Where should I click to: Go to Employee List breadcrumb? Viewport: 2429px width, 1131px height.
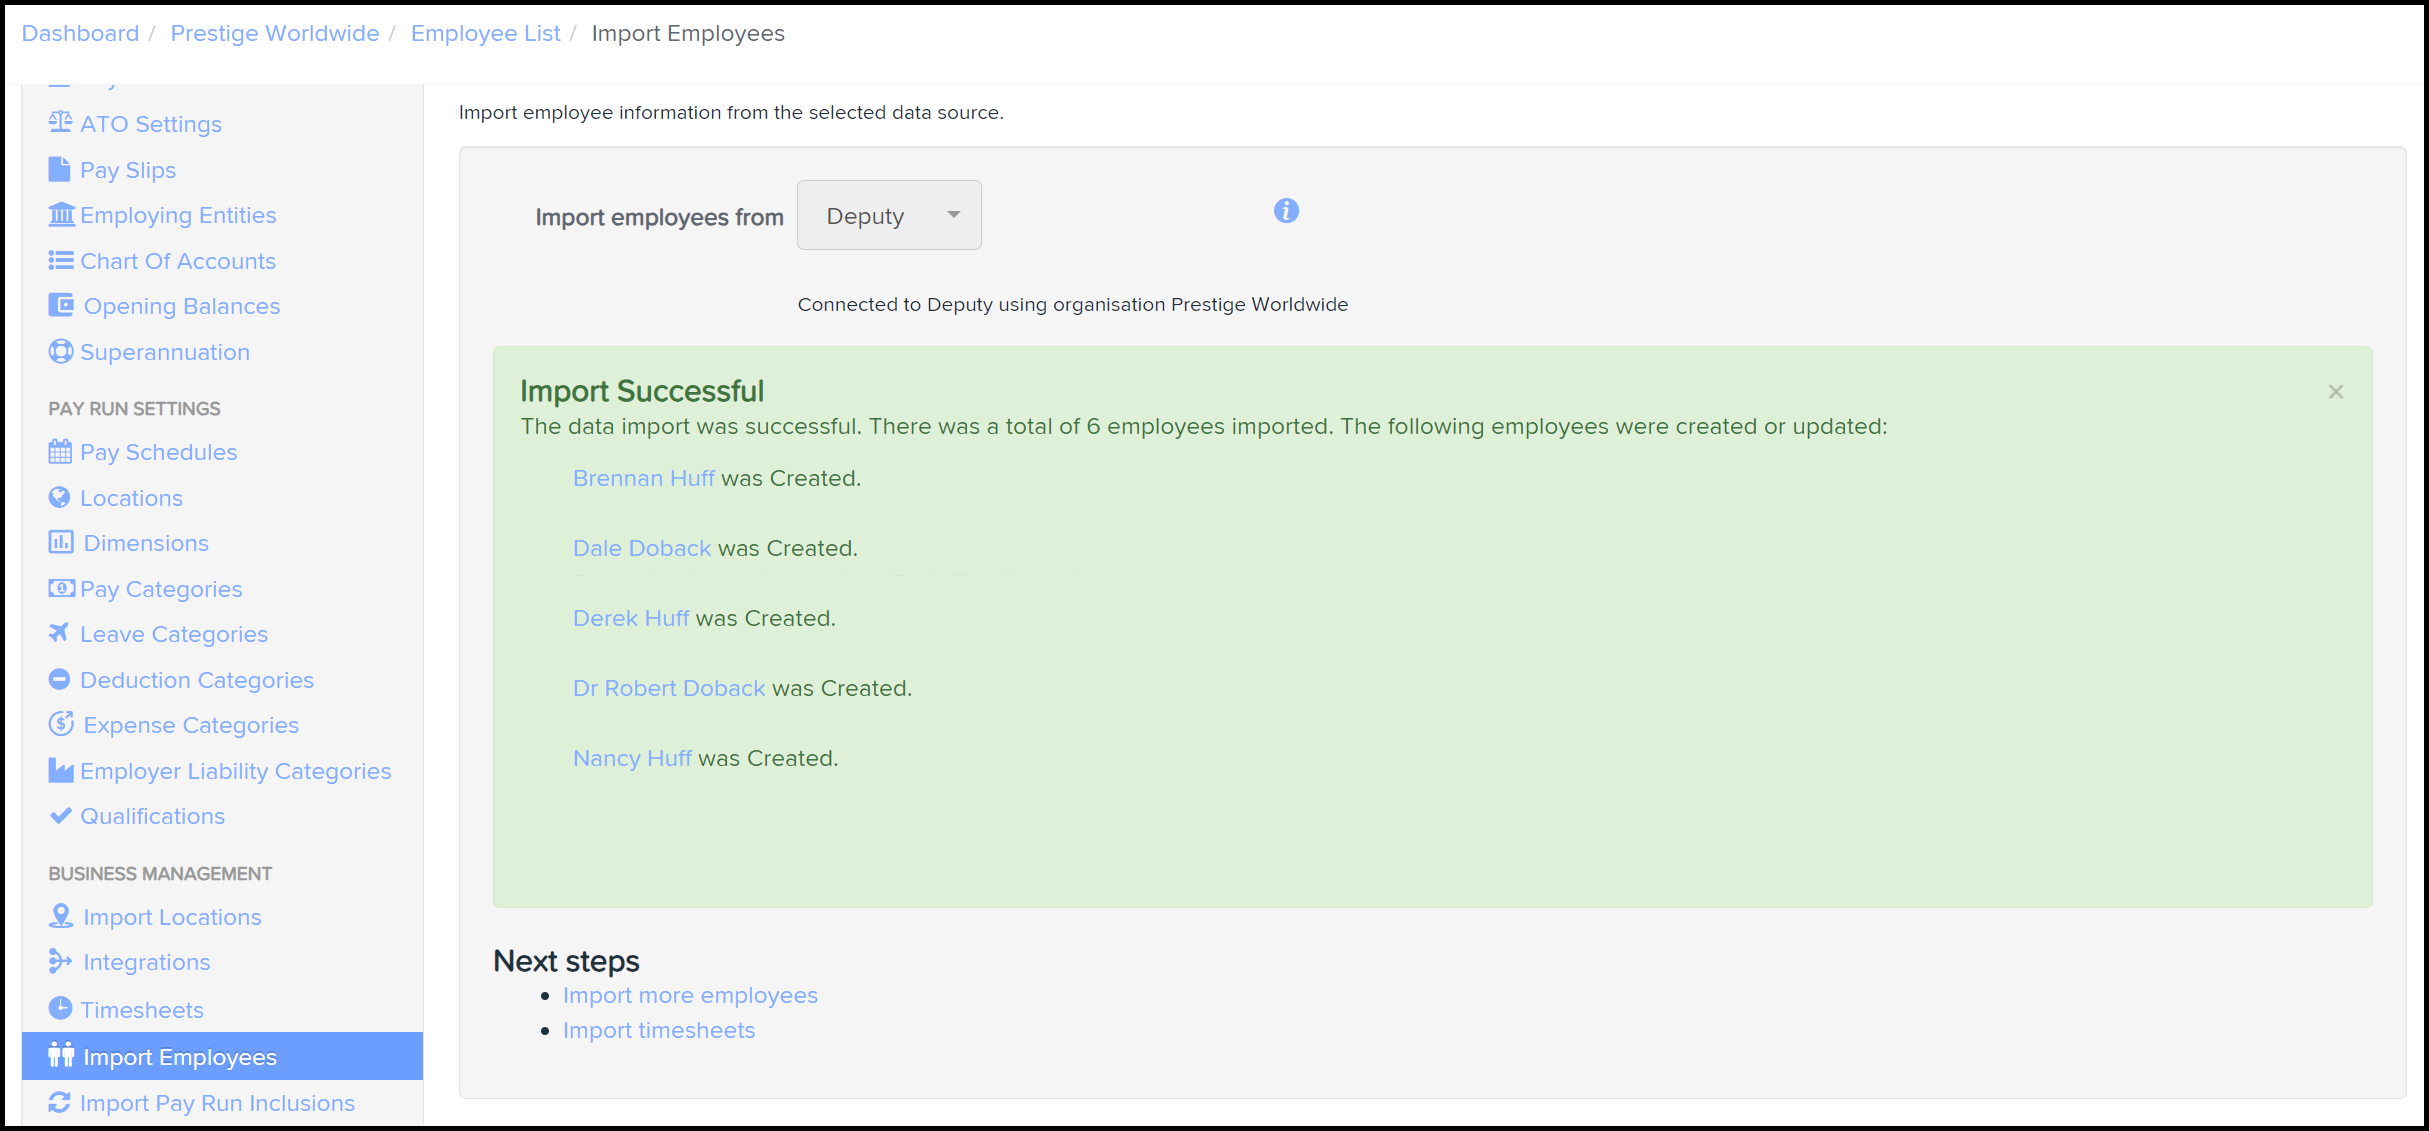point(485,33)
